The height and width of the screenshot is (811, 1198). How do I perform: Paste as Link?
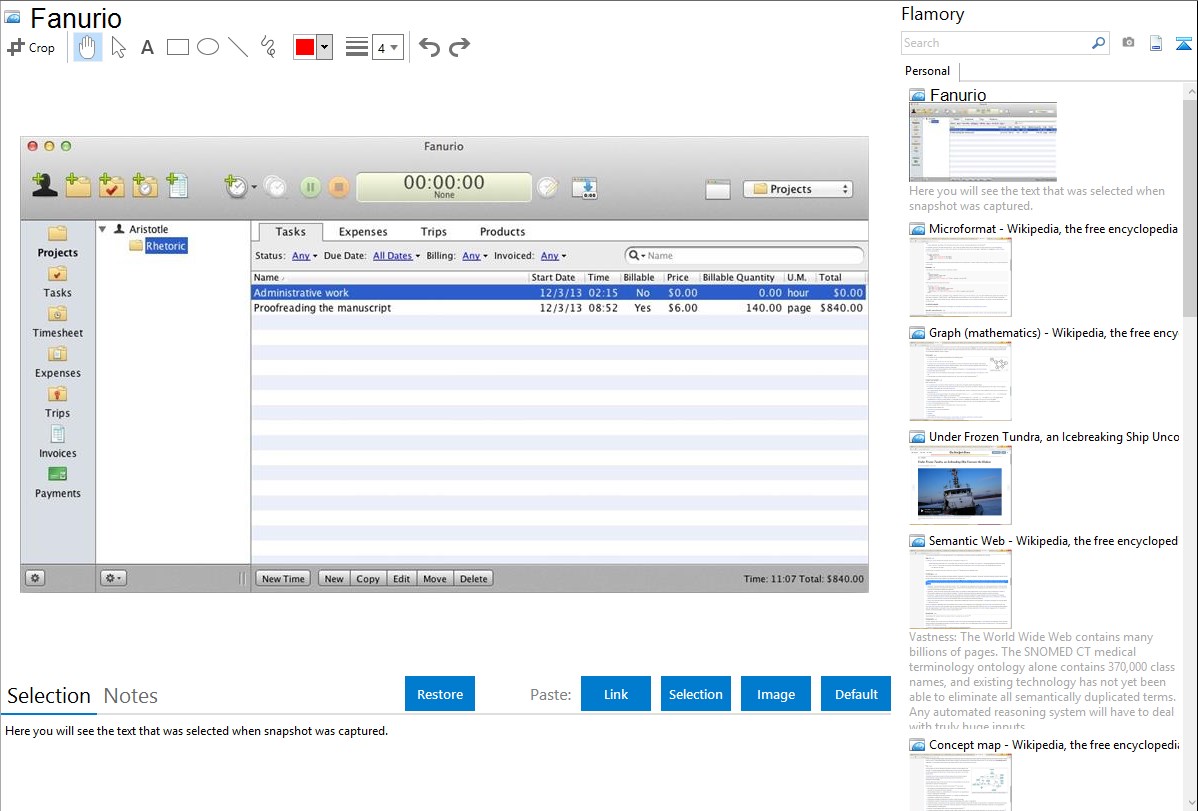point(616,694)
